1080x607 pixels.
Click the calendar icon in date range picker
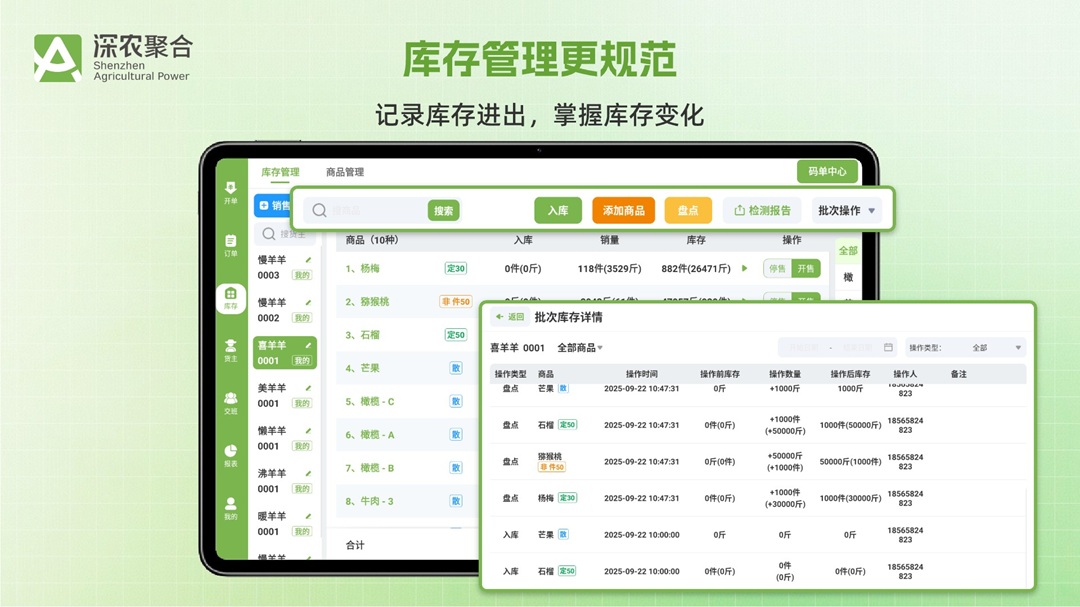point(888,347)
